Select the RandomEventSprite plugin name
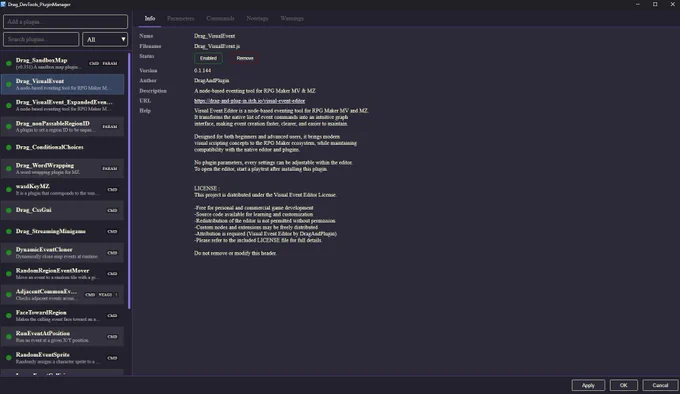This screenshot has height=394, width=680. point(42,355)
